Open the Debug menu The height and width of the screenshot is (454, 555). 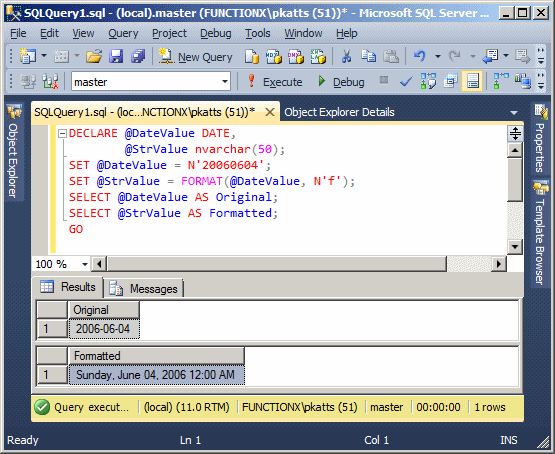pyautogui.click(x=216, y=33)
